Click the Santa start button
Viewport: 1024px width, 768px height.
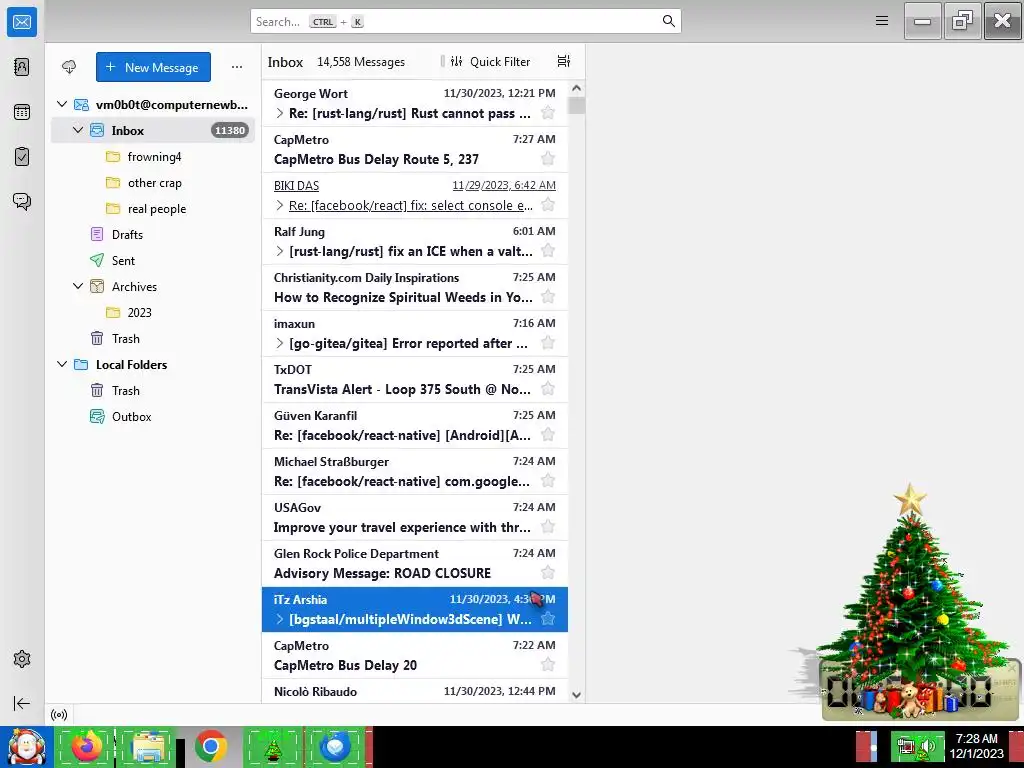pos(26,746)
